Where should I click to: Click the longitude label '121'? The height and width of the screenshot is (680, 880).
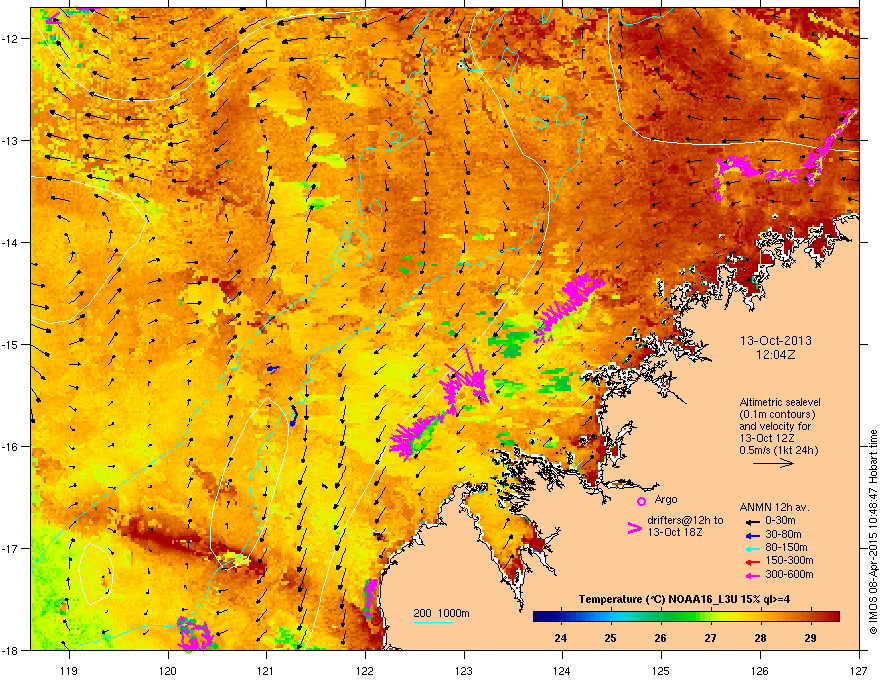267,671
